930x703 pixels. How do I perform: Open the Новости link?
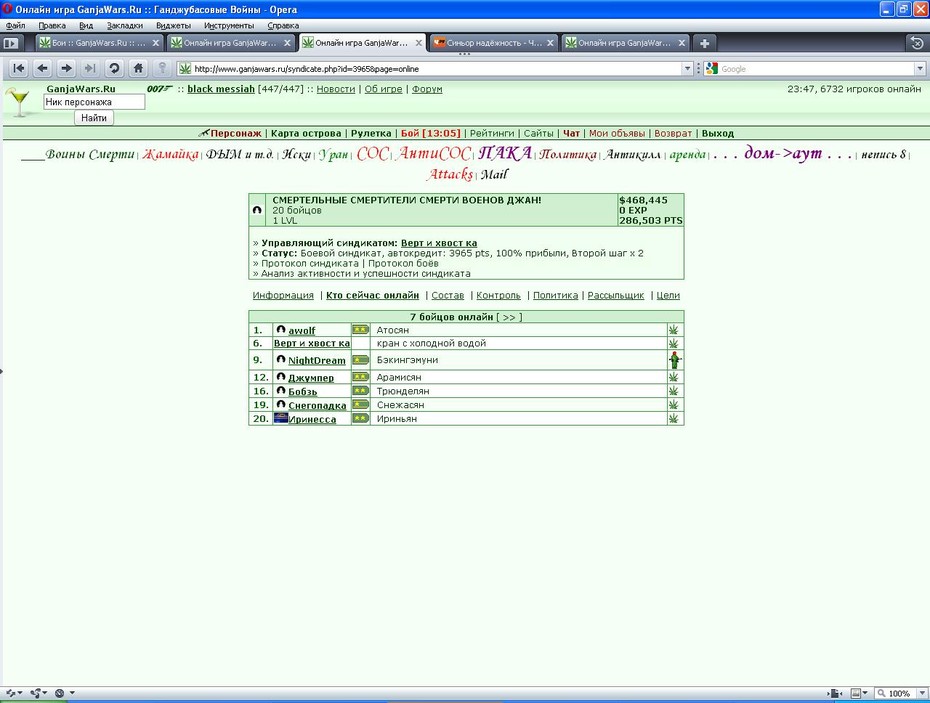[336, 89]
